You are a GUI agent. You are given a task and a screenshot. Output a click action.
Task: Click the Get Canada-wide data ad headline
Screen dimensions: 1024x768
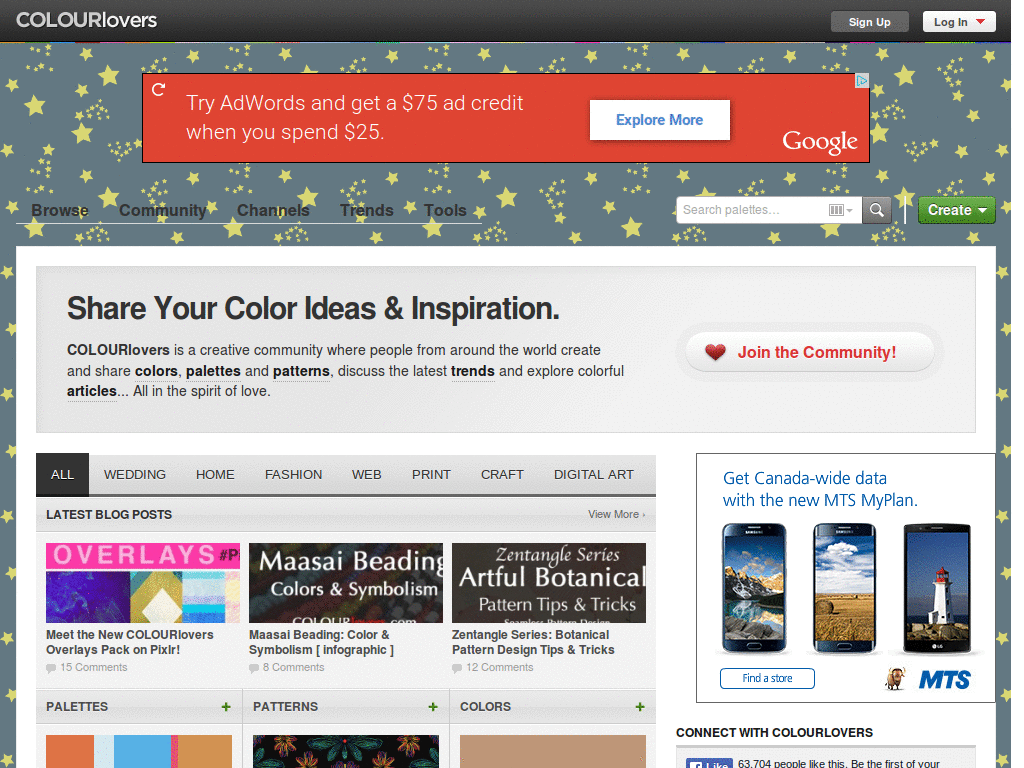820,489
